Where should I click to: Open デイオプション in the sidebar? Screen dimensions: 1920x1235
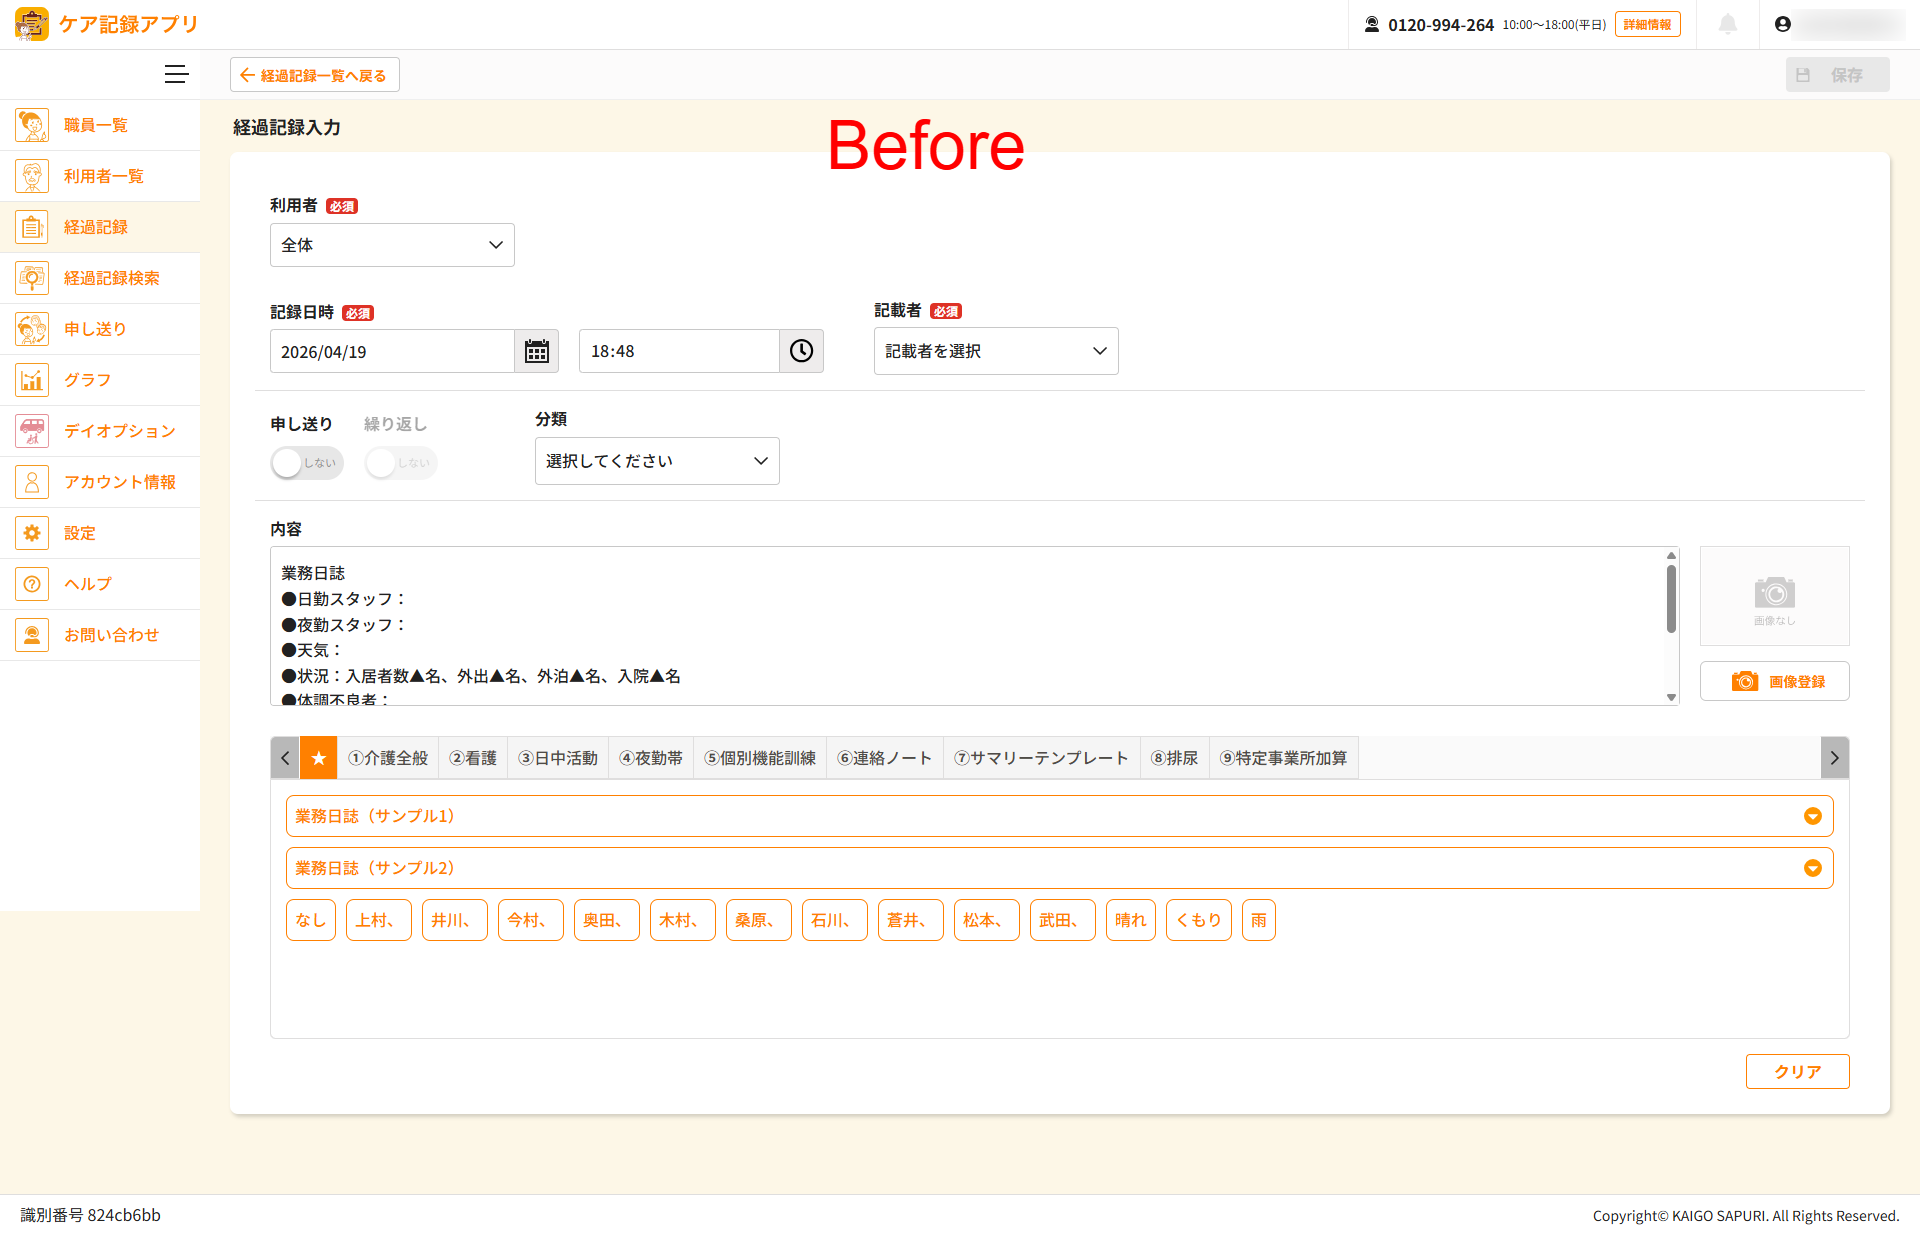119,431
